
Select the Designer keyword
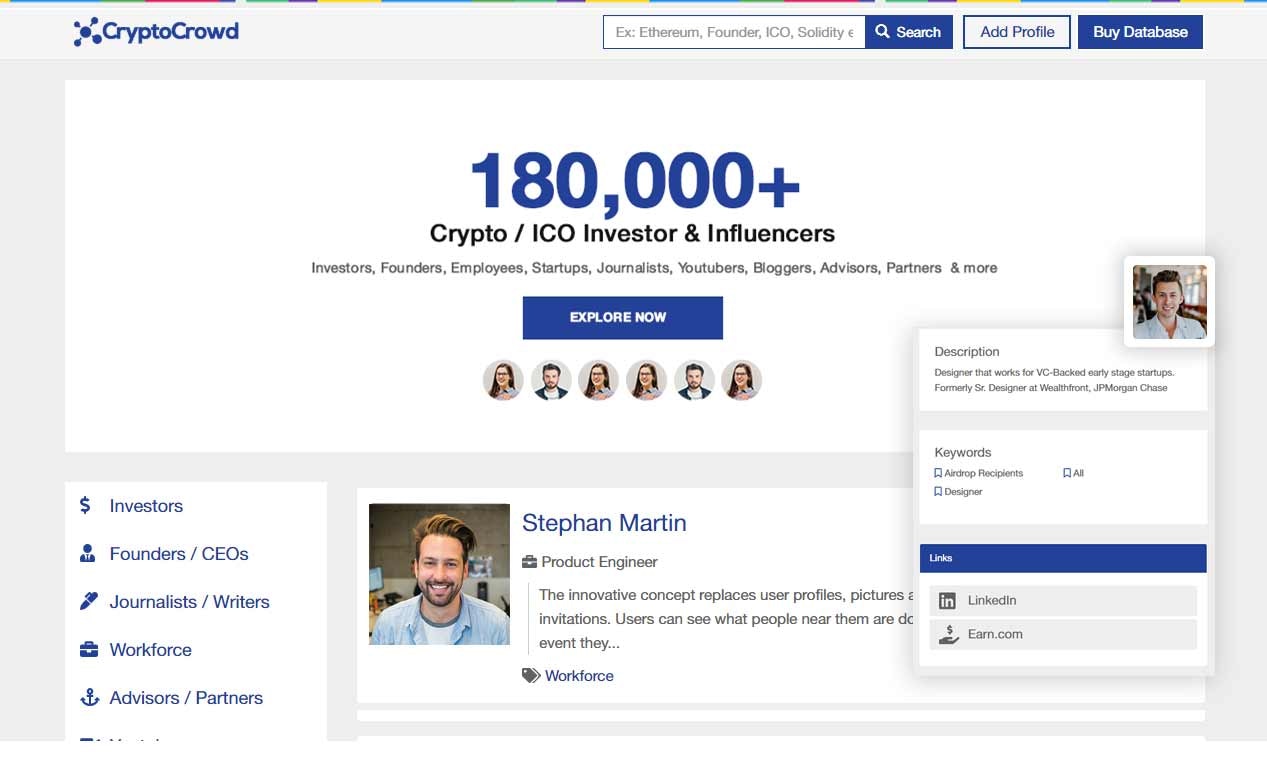point(963,492)
